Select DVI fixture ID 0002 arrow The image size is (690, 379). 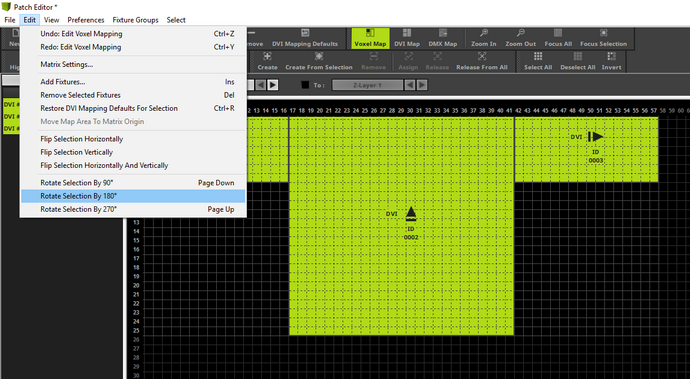pyautogui.click(x=411, y=213)
